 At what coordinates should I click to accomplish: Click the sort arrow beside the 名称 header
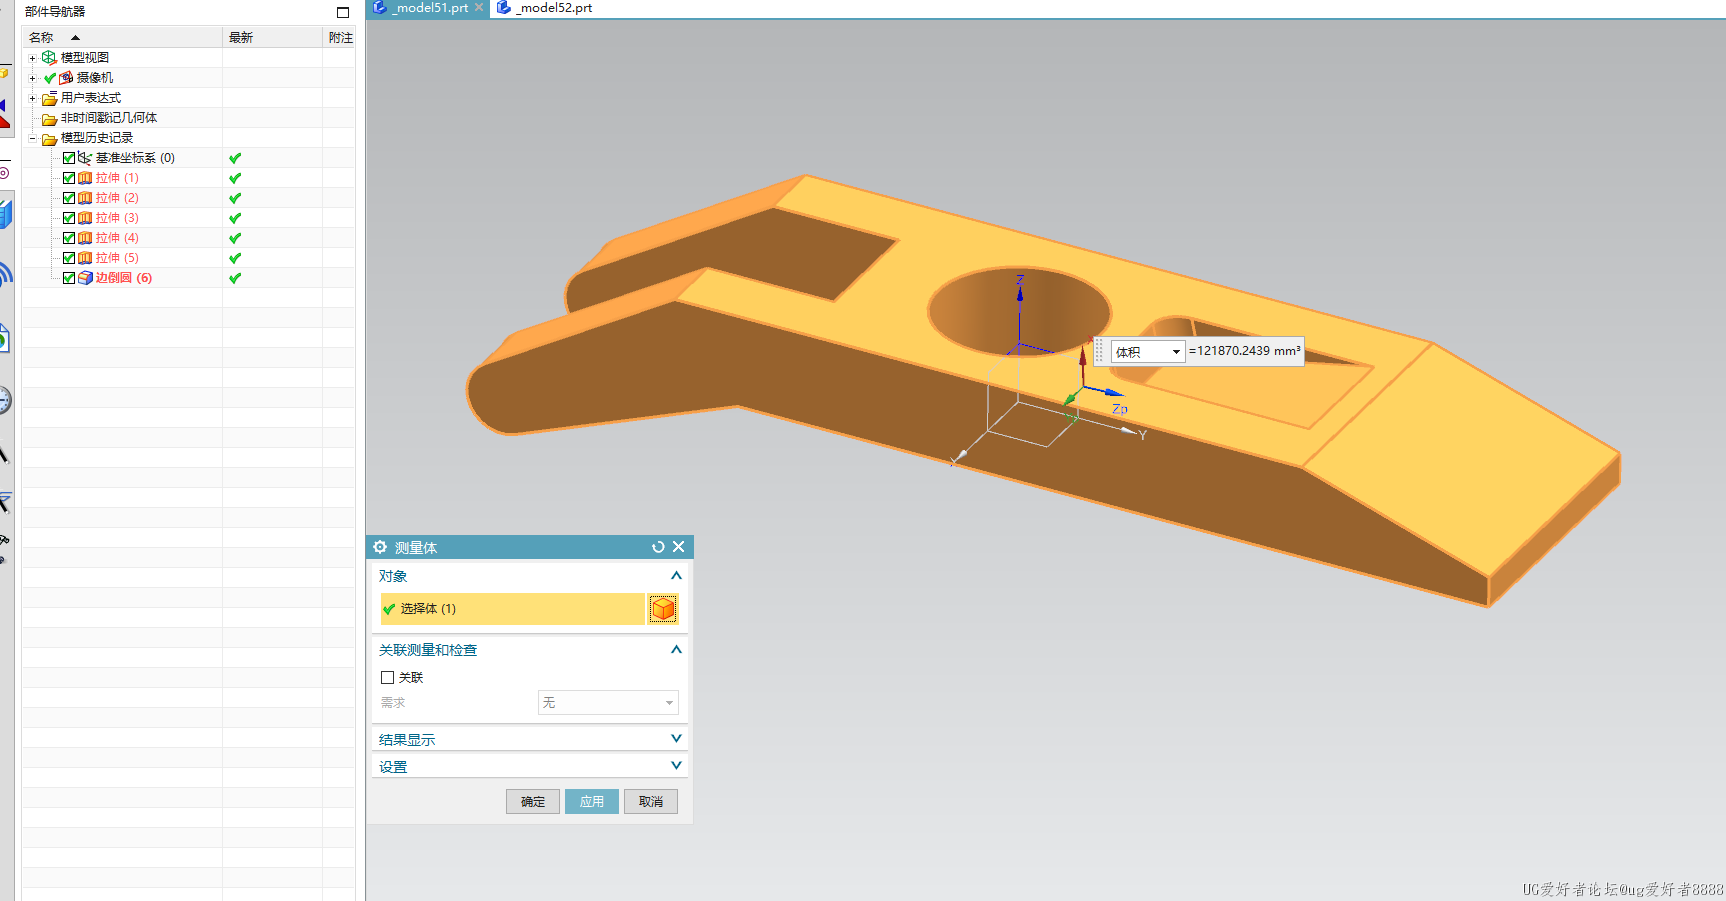[x=75, y=37]
